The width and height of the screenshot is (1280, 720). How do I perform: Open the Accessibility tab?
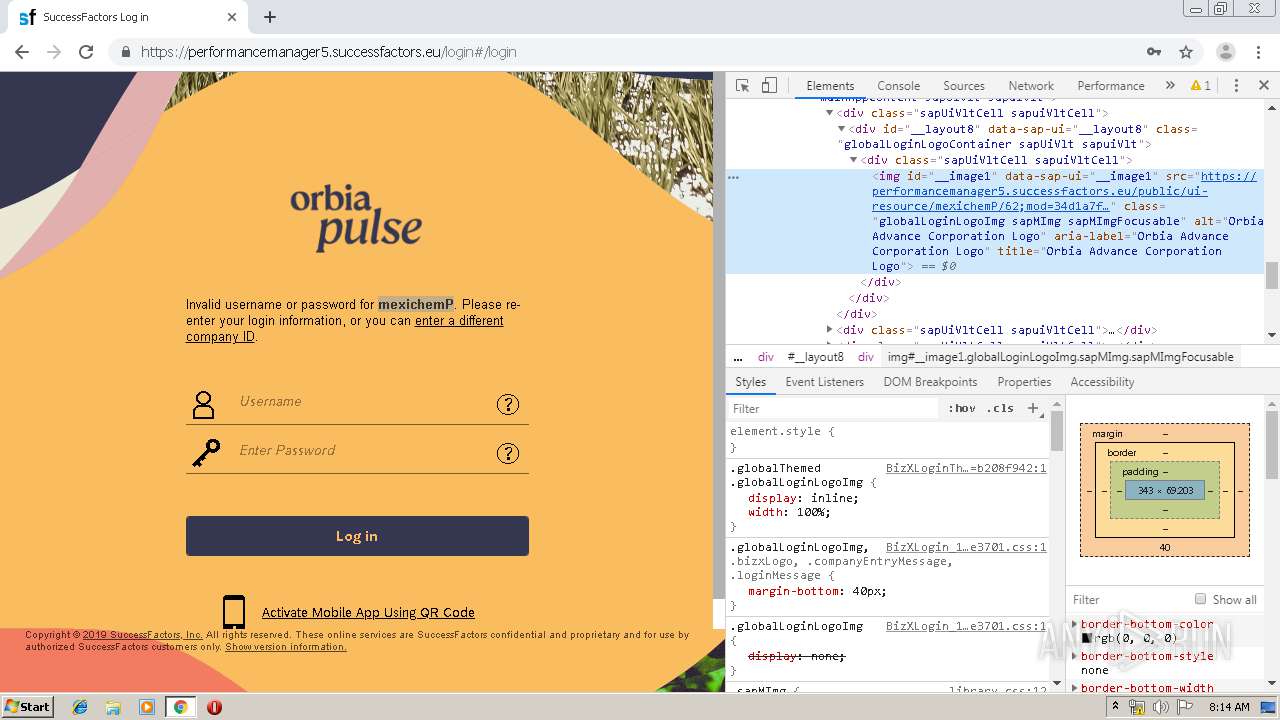tap(1102, 382)
